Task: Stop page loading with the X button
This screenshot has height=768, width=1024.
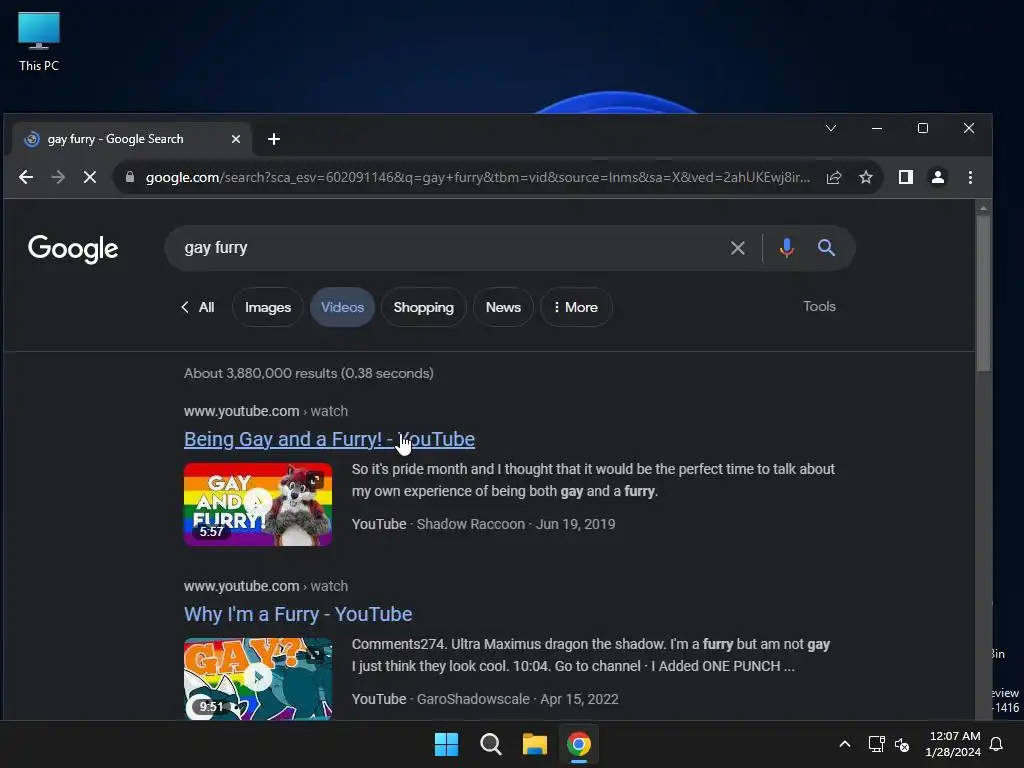Action: tap(90, 177)
